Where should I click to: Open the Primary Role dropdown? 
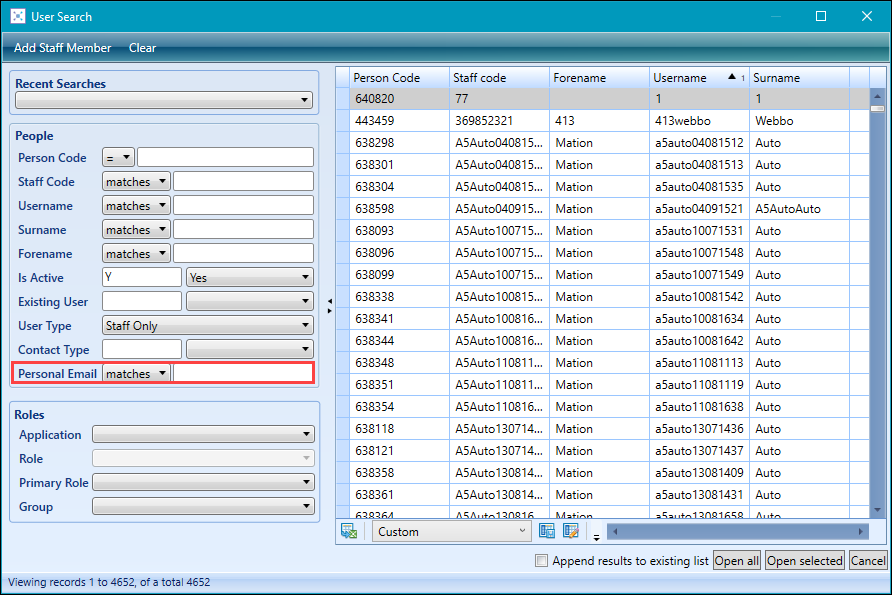click(x=203, y=482)
